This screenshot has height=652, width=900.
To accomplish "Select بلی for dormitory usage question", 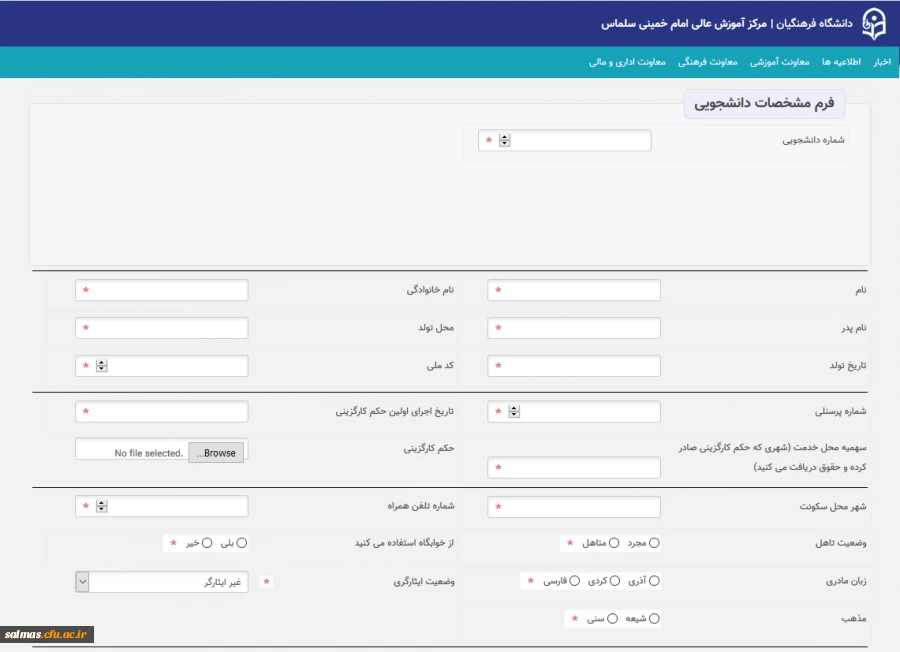I will pyautogui.click(x=241, y=543).
